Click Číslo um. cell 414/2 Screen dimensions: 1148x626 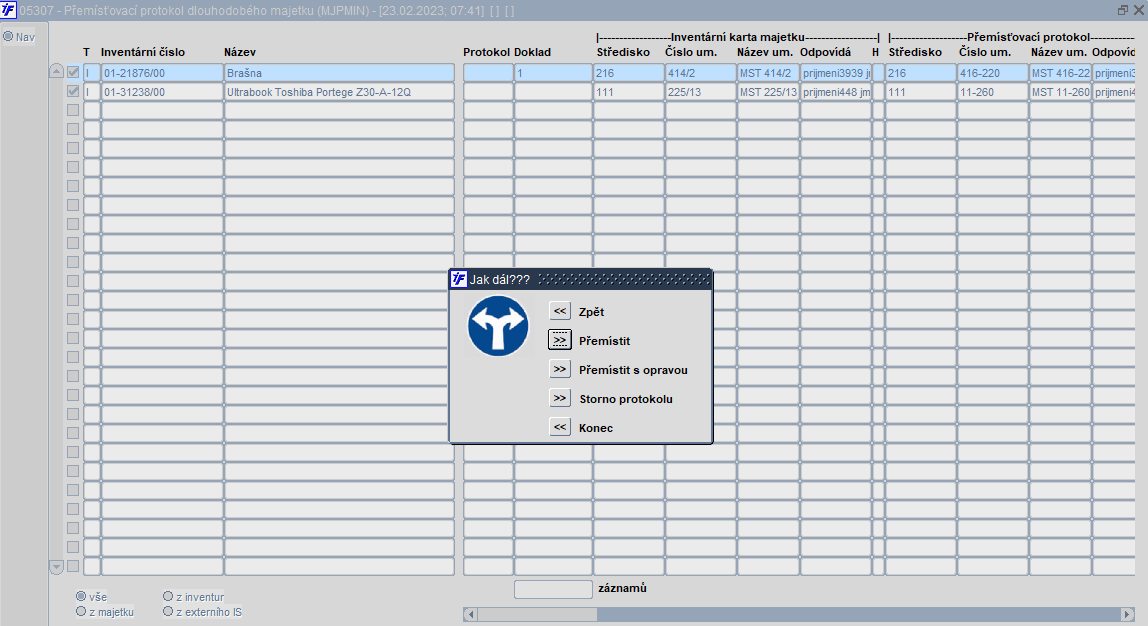click(x=701, y=72)
